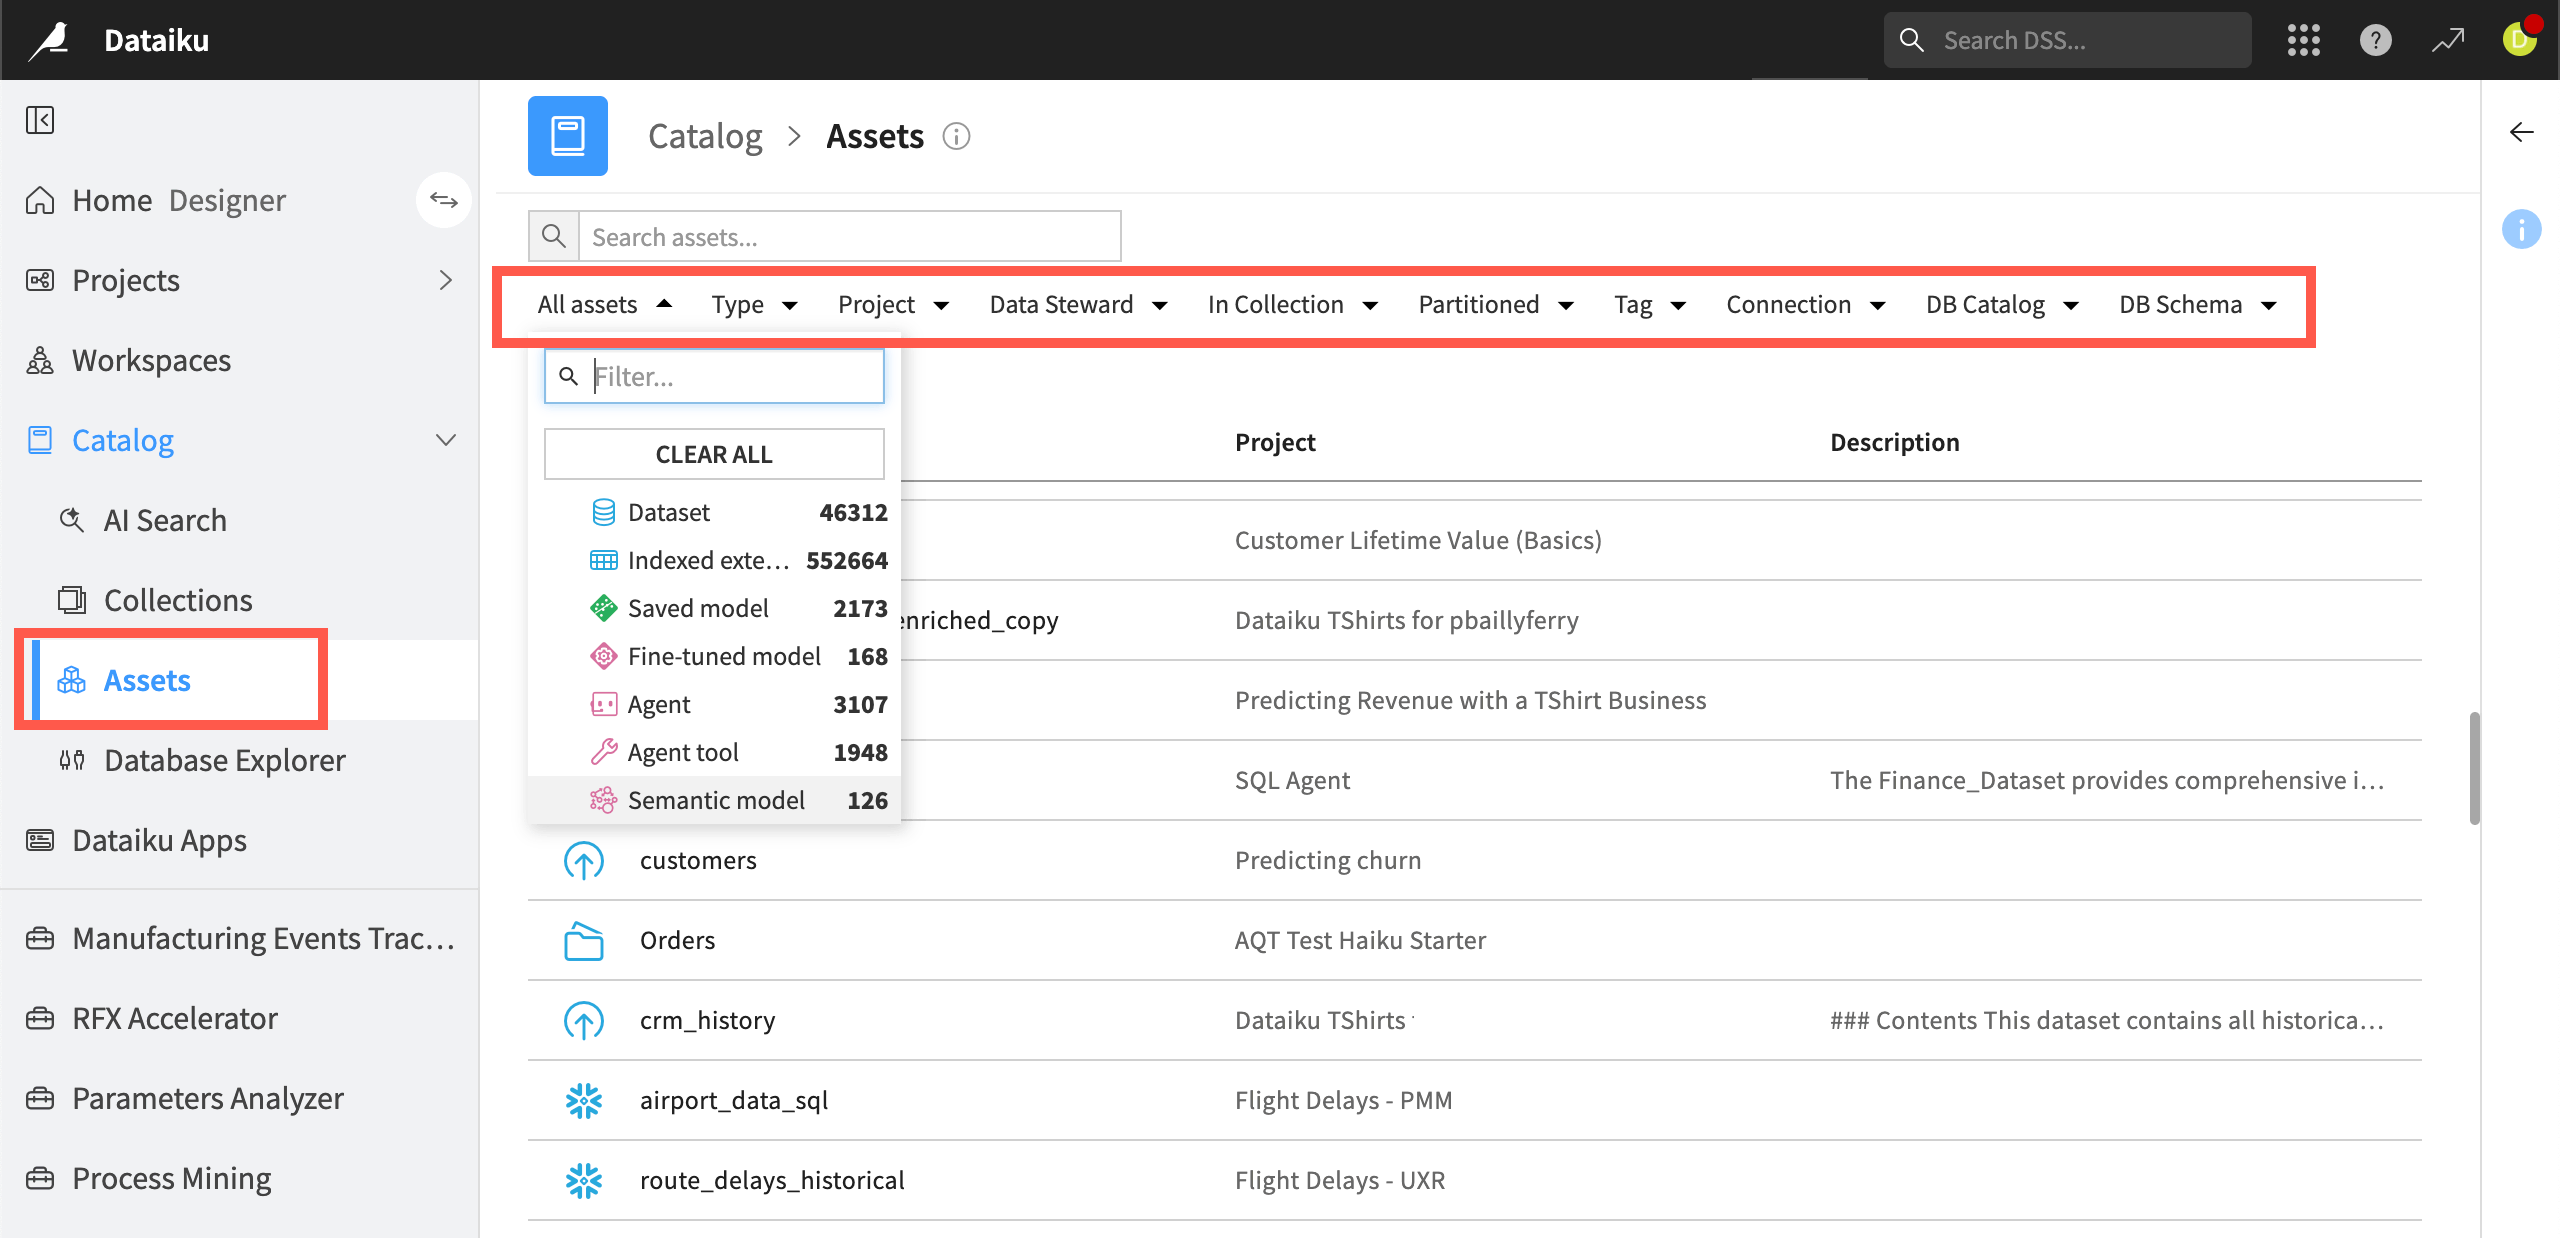Click the search assets magnifier icon
This screenshot has width=2560, height=1238.
click(554, 236)
